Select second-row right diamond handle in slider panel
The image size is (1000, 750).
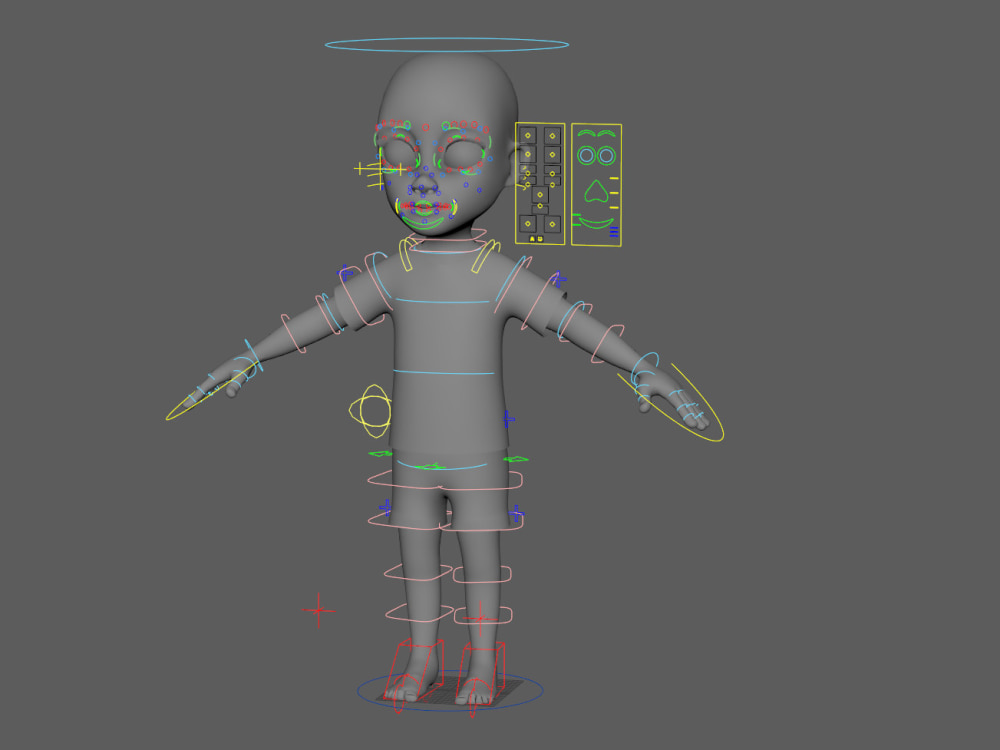pyautogui.click(x=552, y=154)
